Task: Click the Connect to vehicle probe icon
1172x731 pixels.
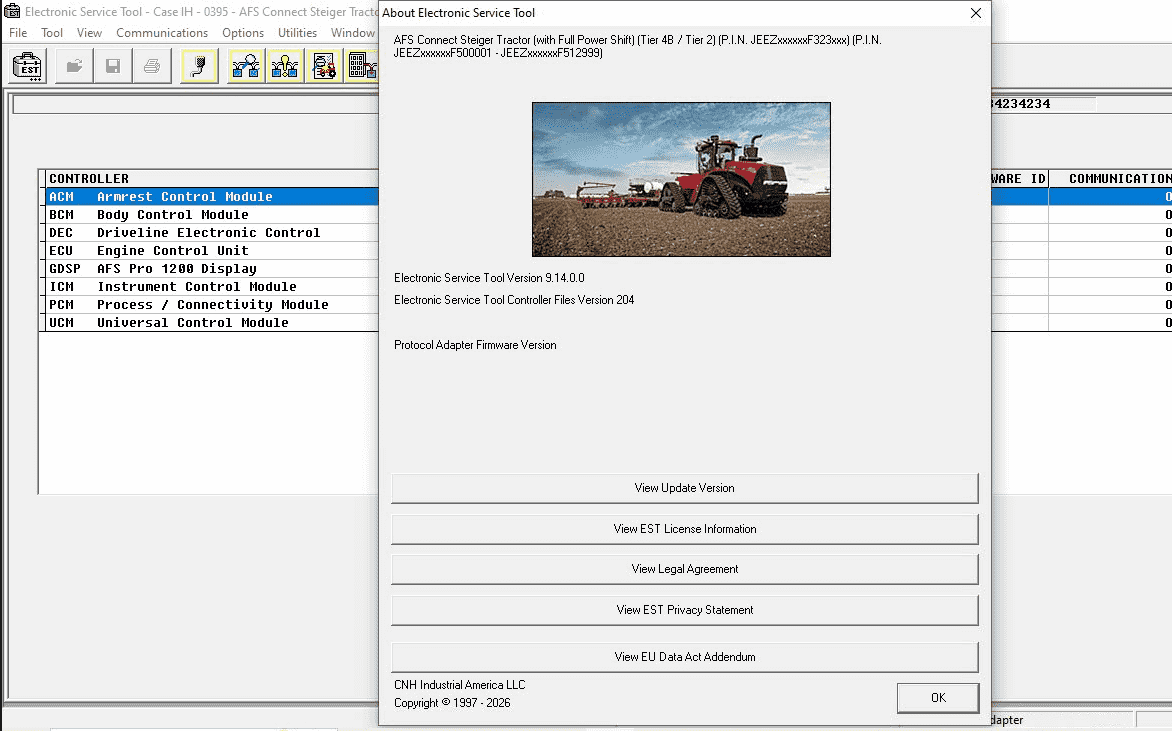Action: pyautogui.click(x=199, y=66)
